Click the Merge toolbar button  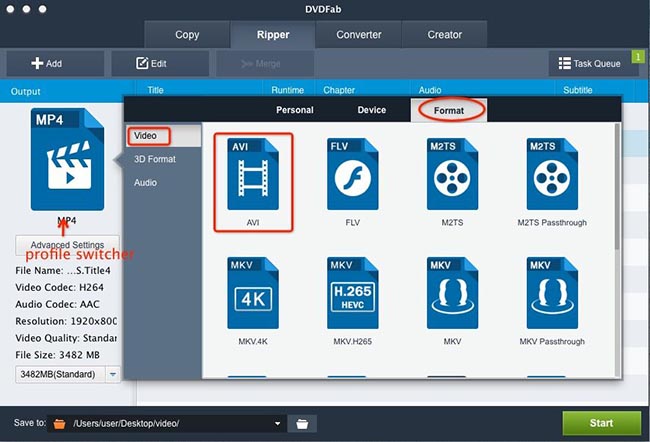264,63
